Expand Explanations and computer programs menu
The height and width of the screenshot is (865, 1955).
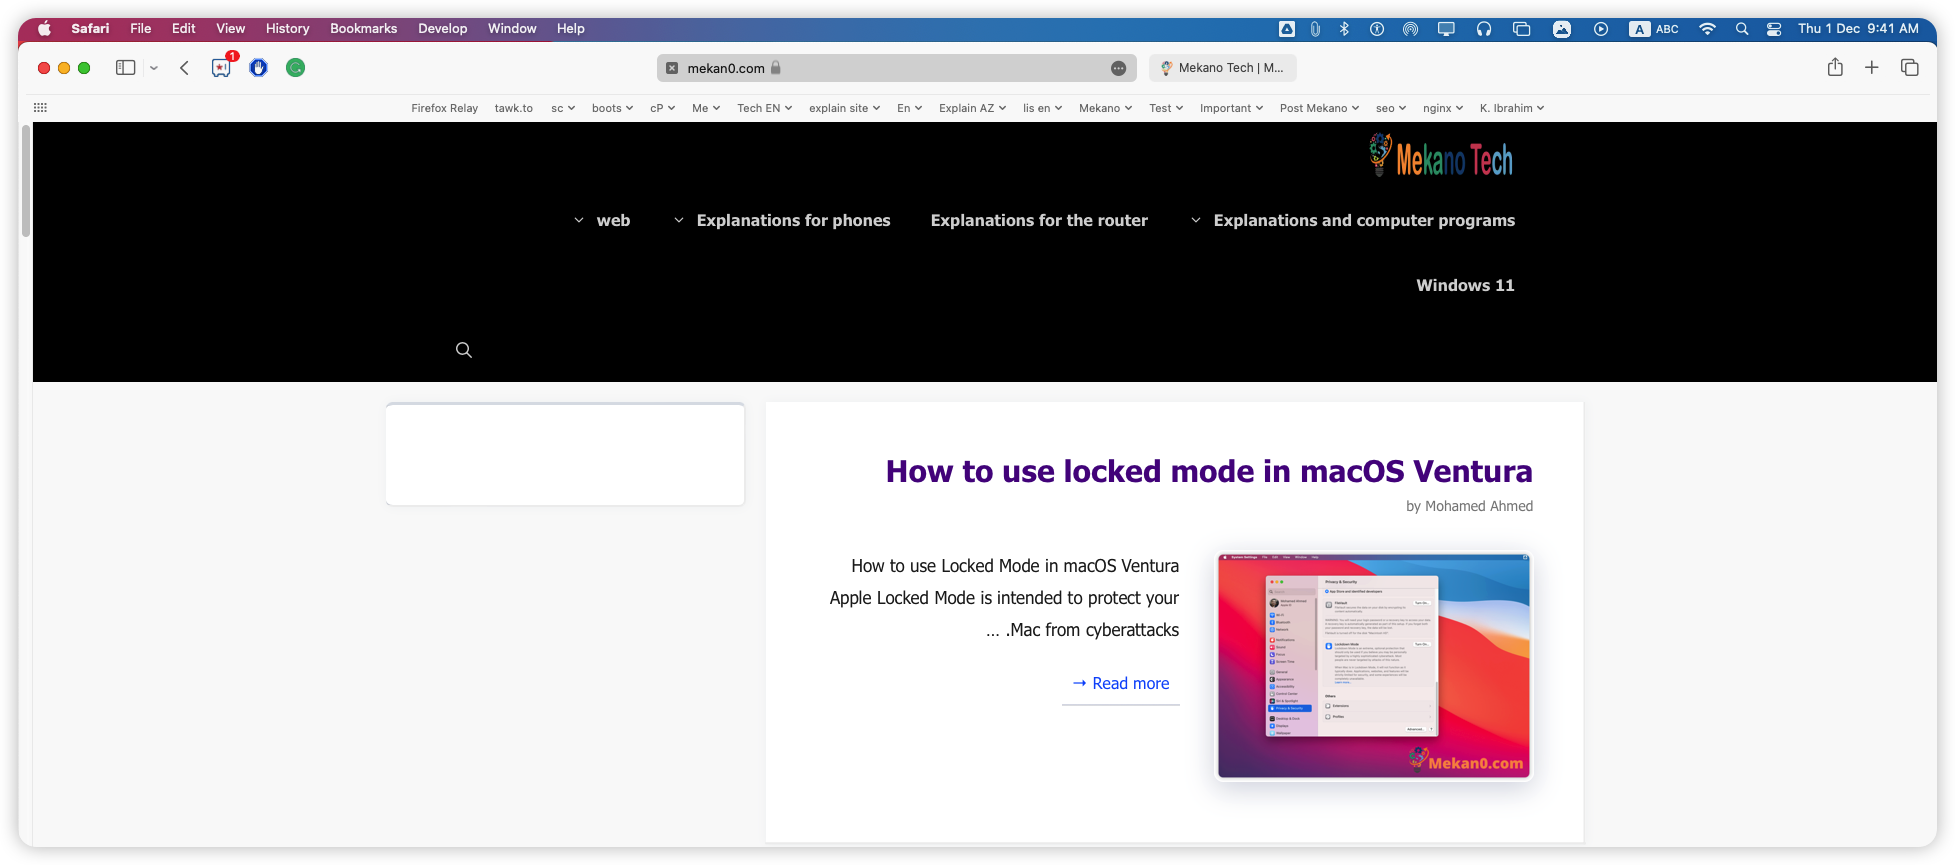coord(1352,220)
